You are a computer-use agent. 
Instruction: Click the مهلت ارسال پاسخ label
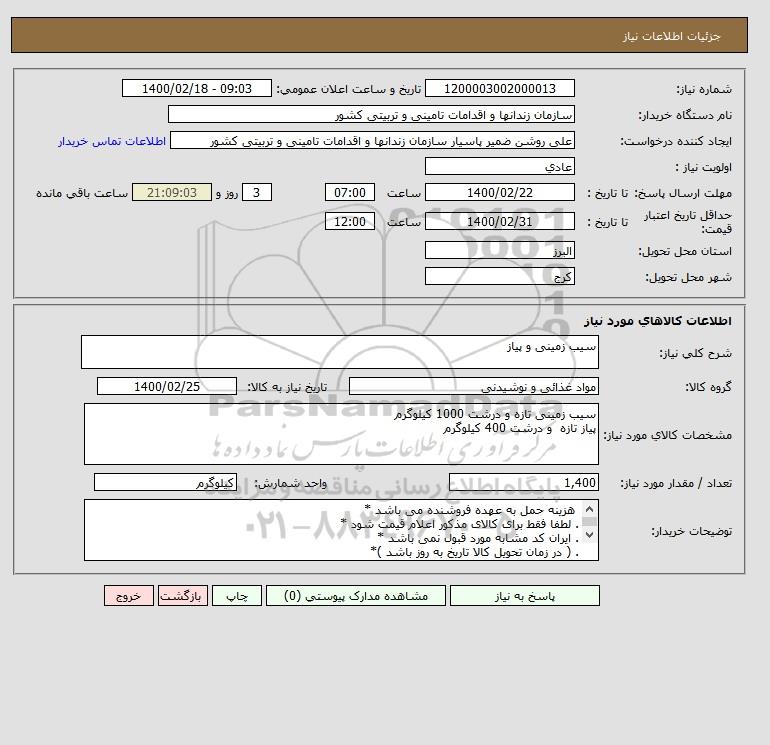(x=683, y=193)
